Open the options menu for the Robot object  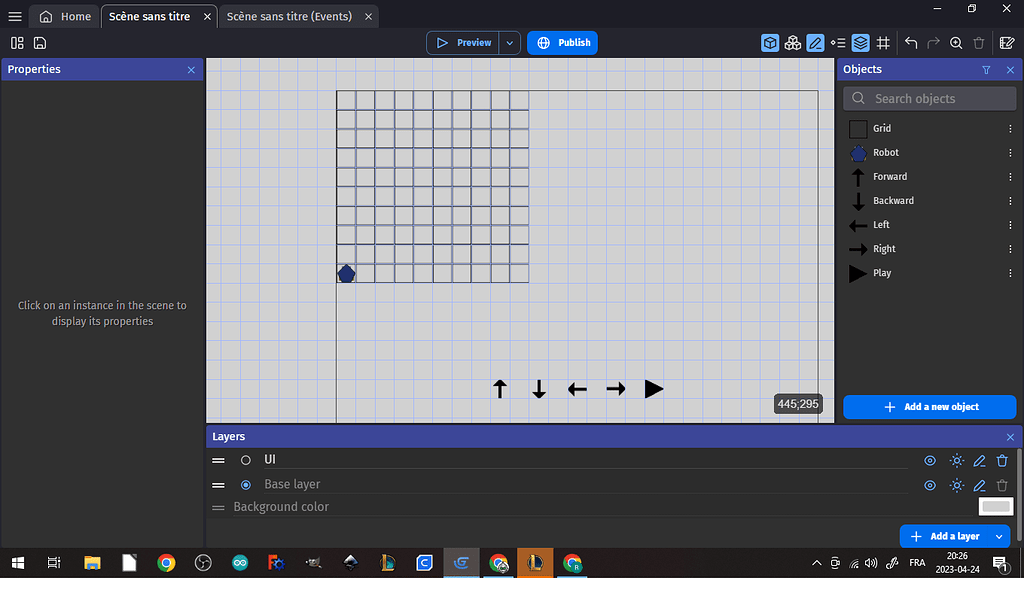click(1010, 152)
